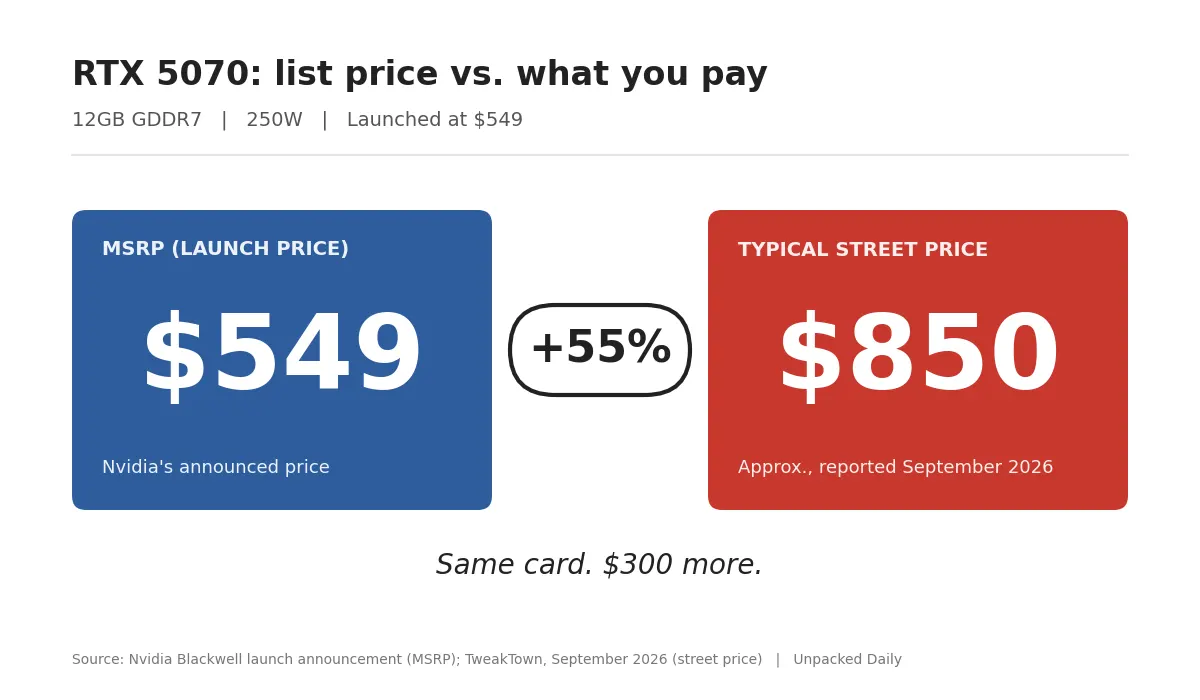Click the RTX 5070 headline title

420,75
